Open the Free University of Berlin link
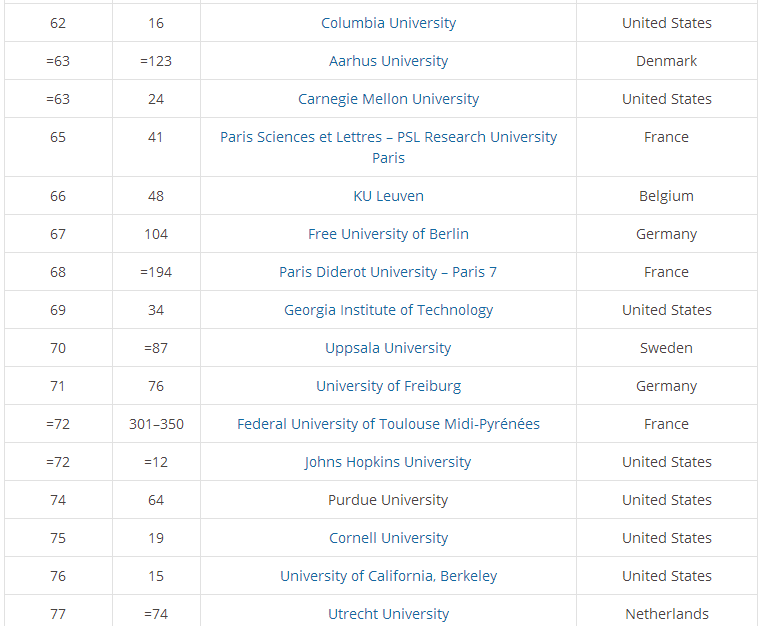Viewport: 764px width, 626px height. 388,234
